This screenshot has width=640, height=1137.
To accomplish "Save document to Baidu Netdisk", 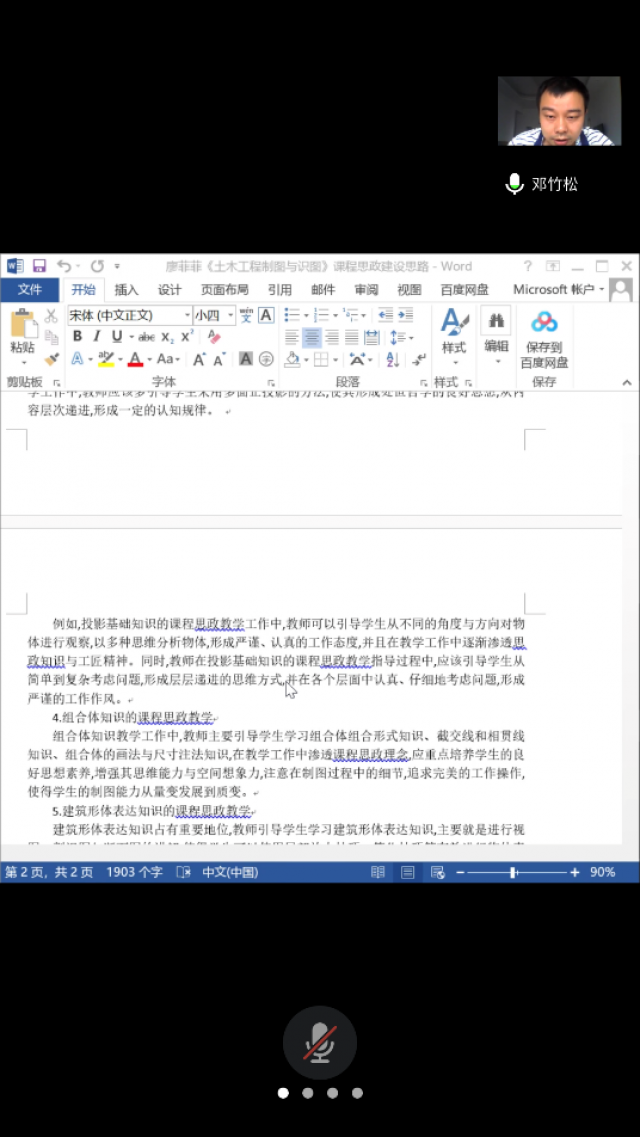I will coord(544,341).
